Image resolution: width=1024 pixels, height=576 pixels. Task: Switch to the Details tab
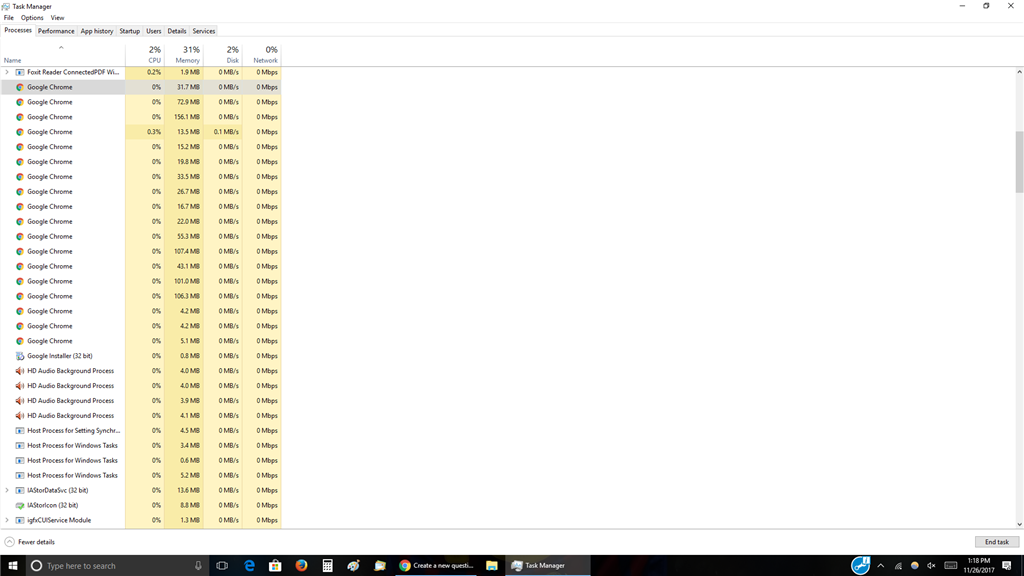pyautogui.click(x=177, y=31)
